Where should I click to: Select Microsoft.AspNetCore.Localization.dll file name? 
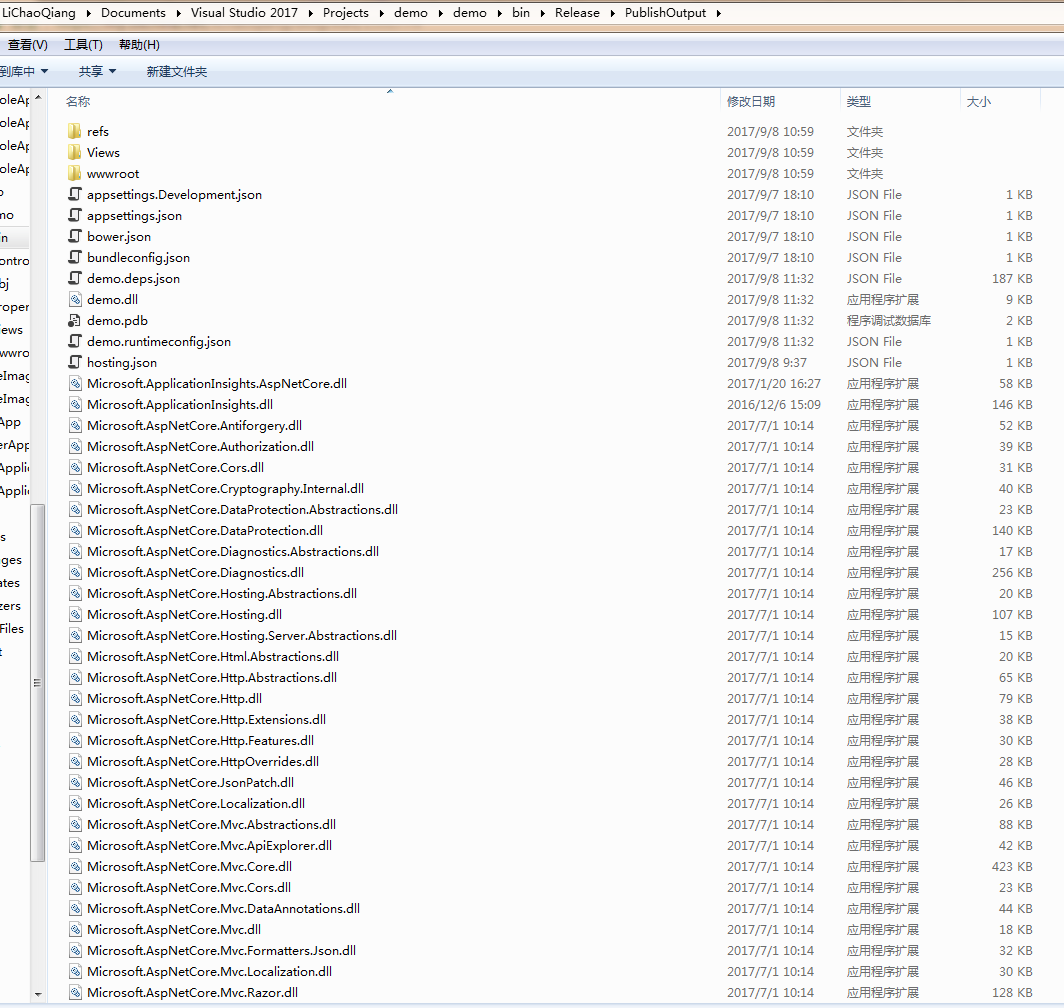tap(195, 804)
